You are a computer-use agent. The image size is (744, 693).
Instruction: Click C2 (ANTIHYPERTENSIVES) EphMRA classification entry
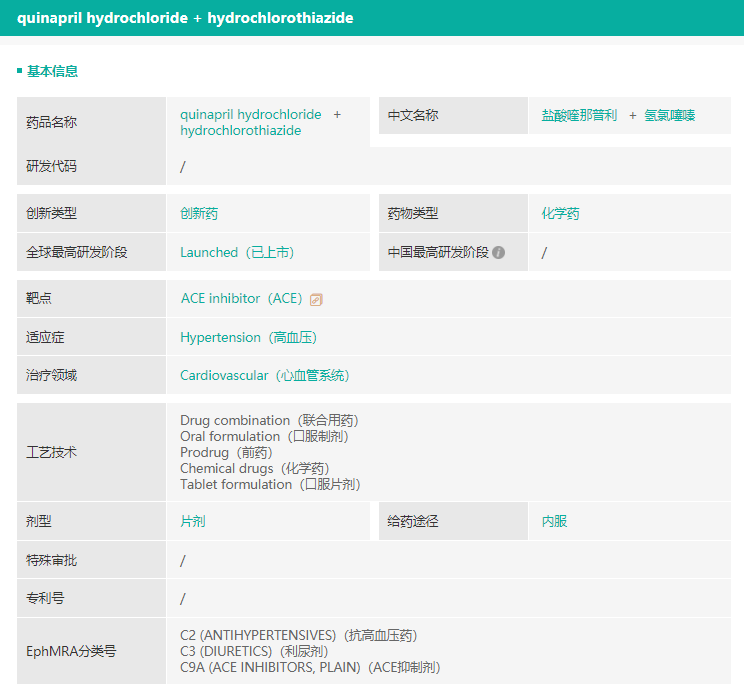pos(298,635)
